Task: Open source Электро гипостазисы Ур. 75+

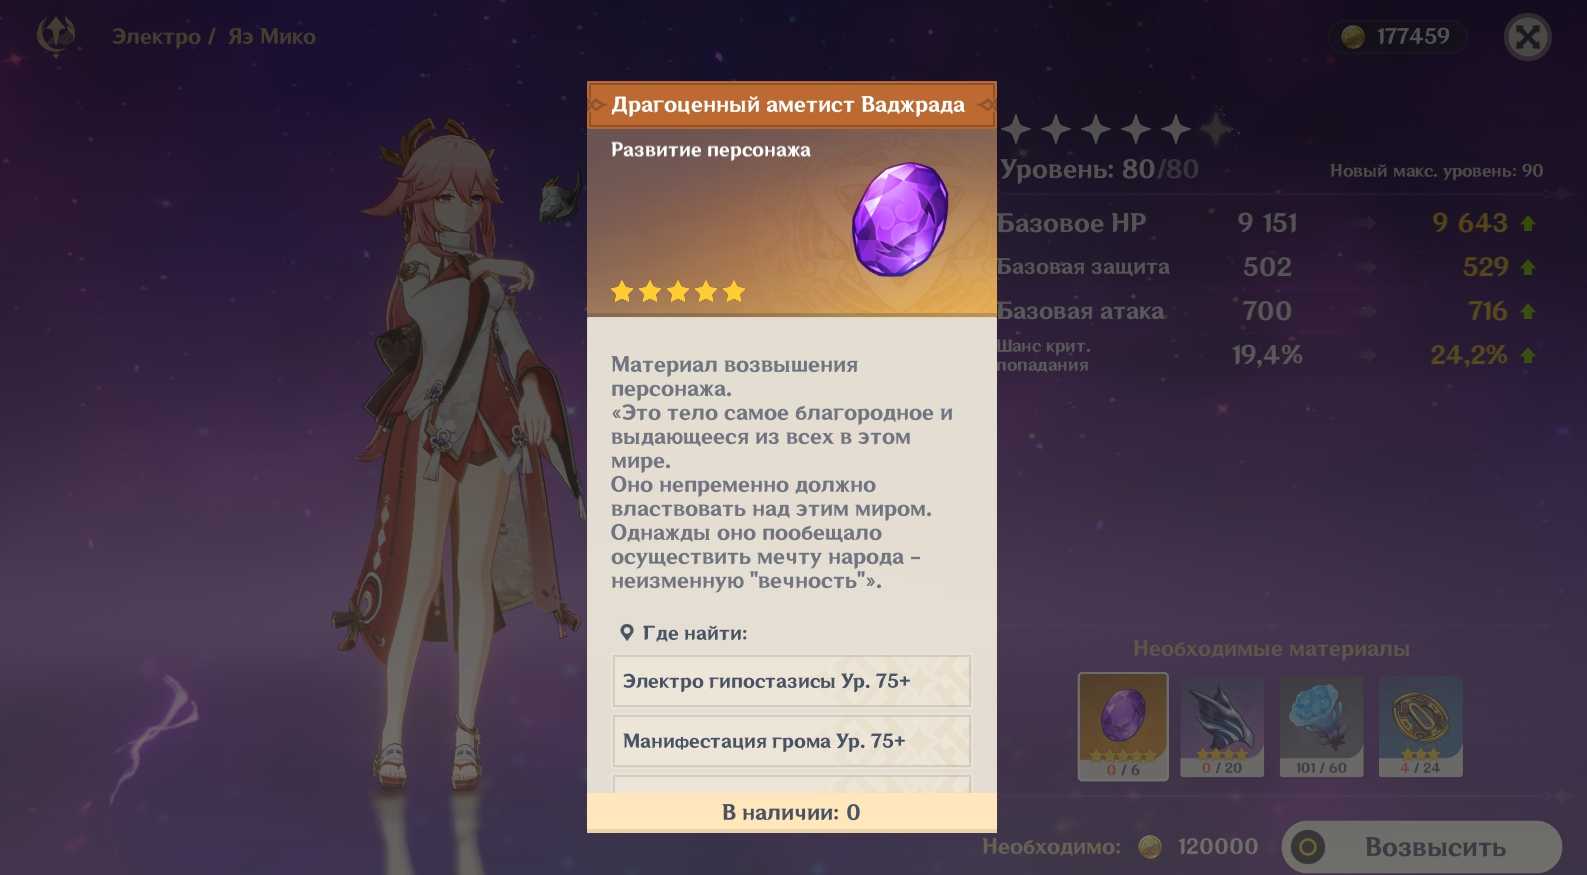Action: pos(791,681)
